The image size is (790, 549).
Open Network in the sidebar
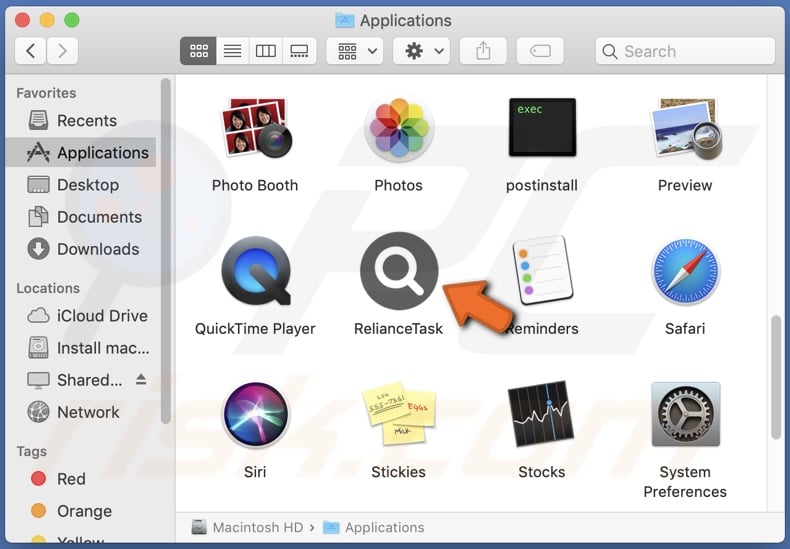tap(81, 413)
